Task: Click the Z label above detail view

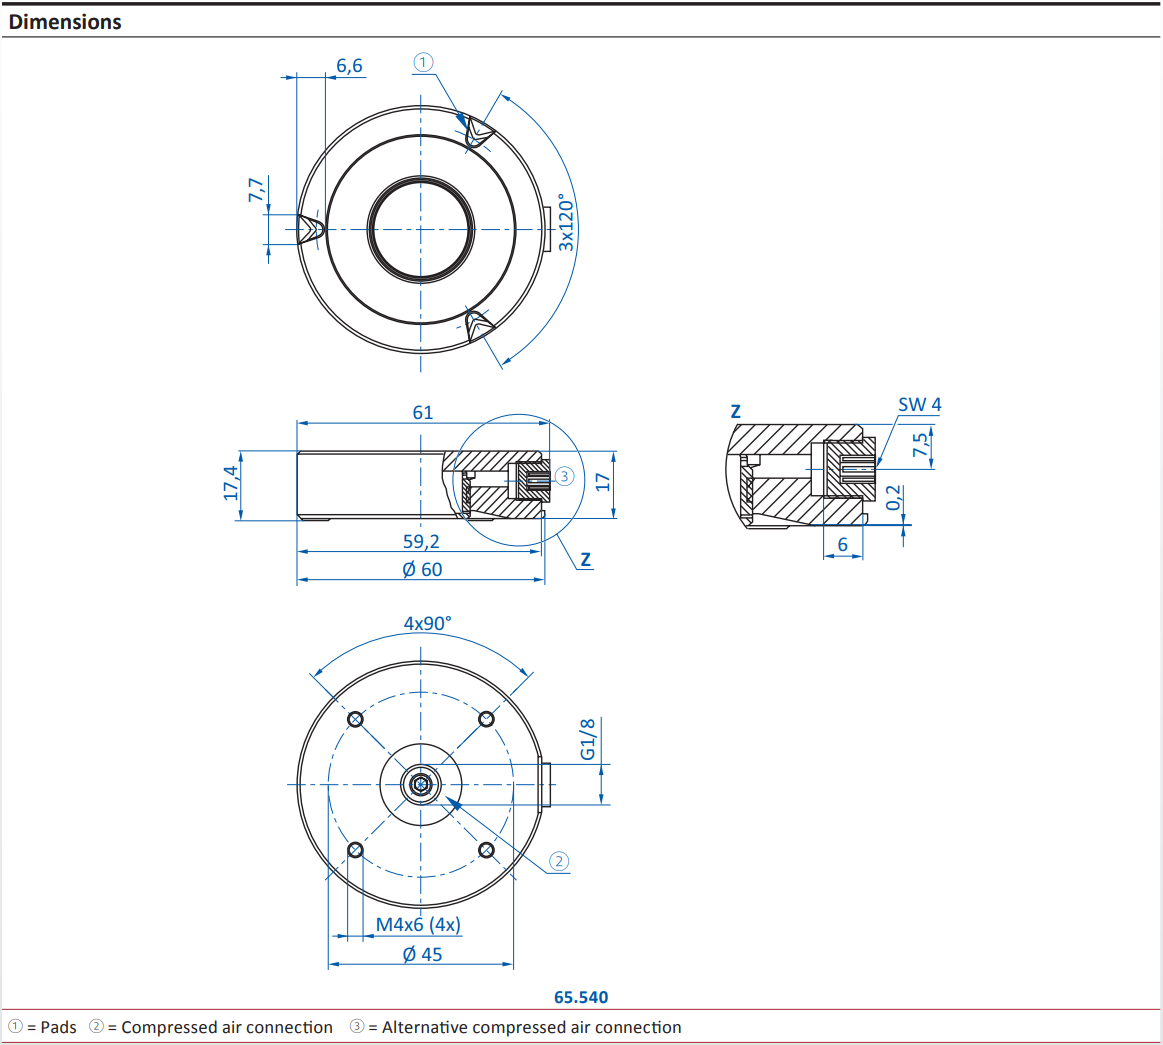Action: [736, 412]
